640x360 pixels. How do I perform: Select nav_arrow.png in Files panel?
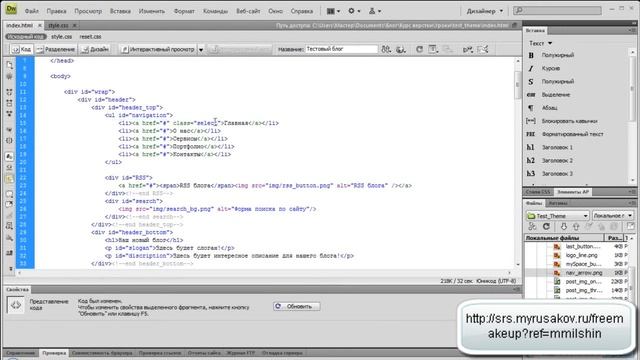coord(583,273)
